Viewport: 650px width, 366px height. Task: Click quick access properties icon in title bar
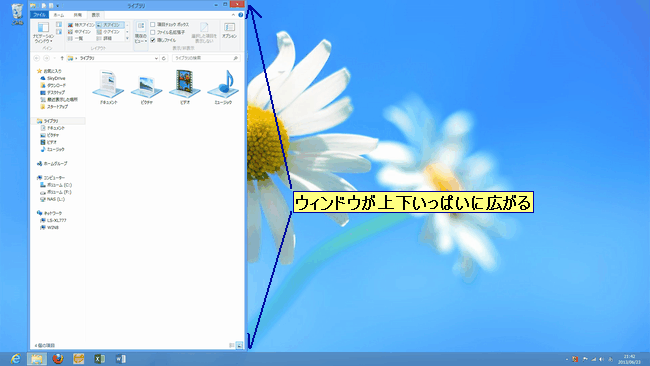click(x=44, y=5)
